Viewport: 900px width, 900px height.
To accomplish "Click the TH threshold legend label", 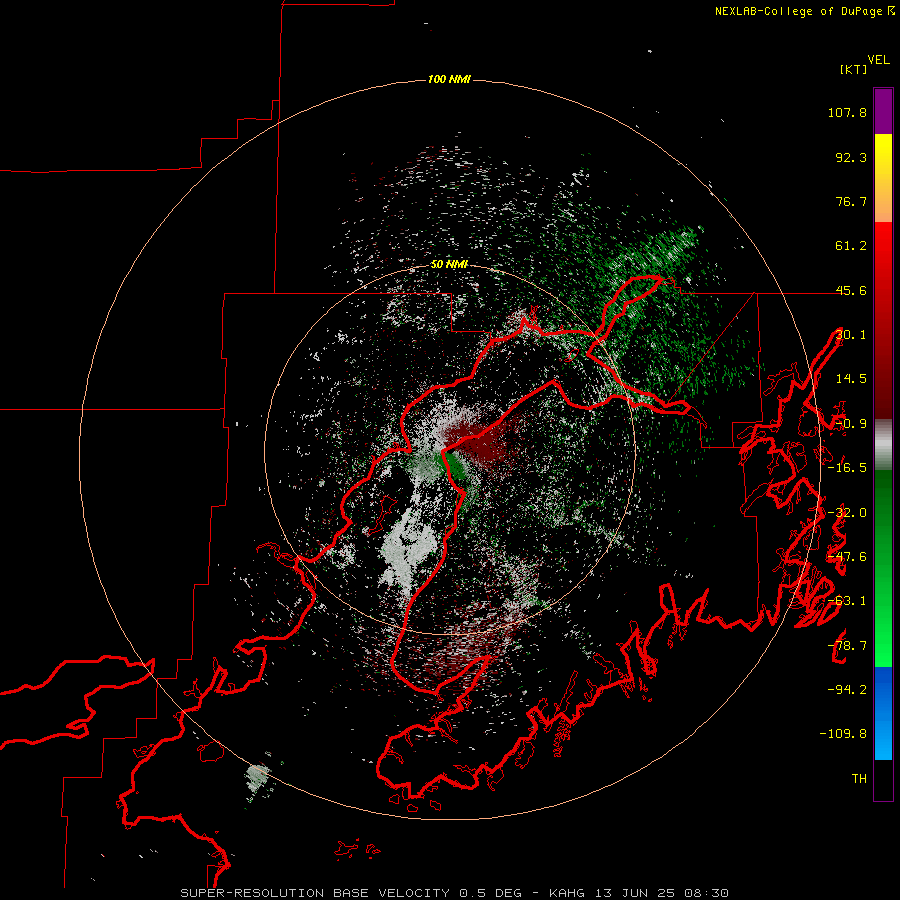I will [x=859, y=779].
